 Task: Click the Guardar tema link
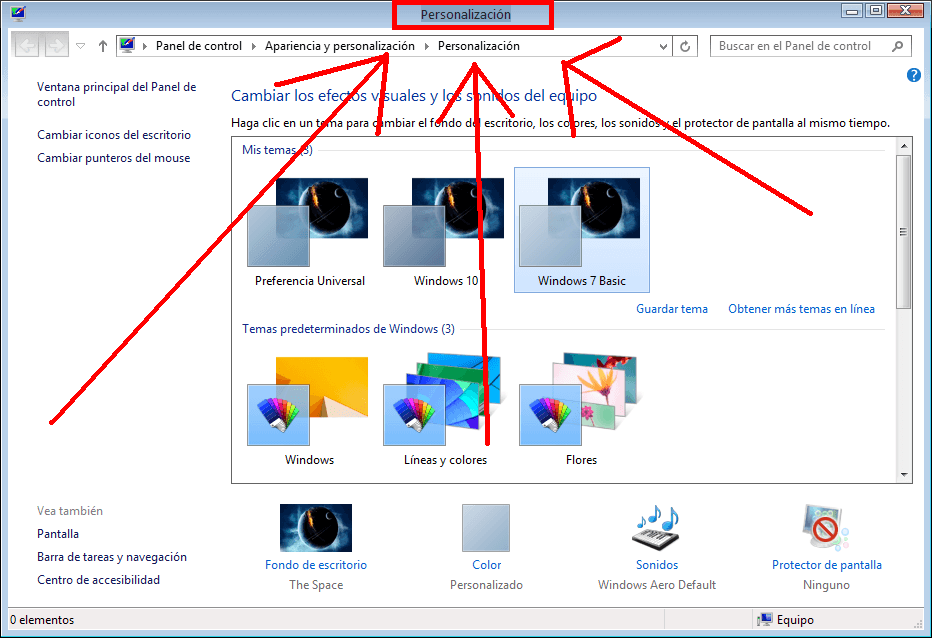click(671, 309)
